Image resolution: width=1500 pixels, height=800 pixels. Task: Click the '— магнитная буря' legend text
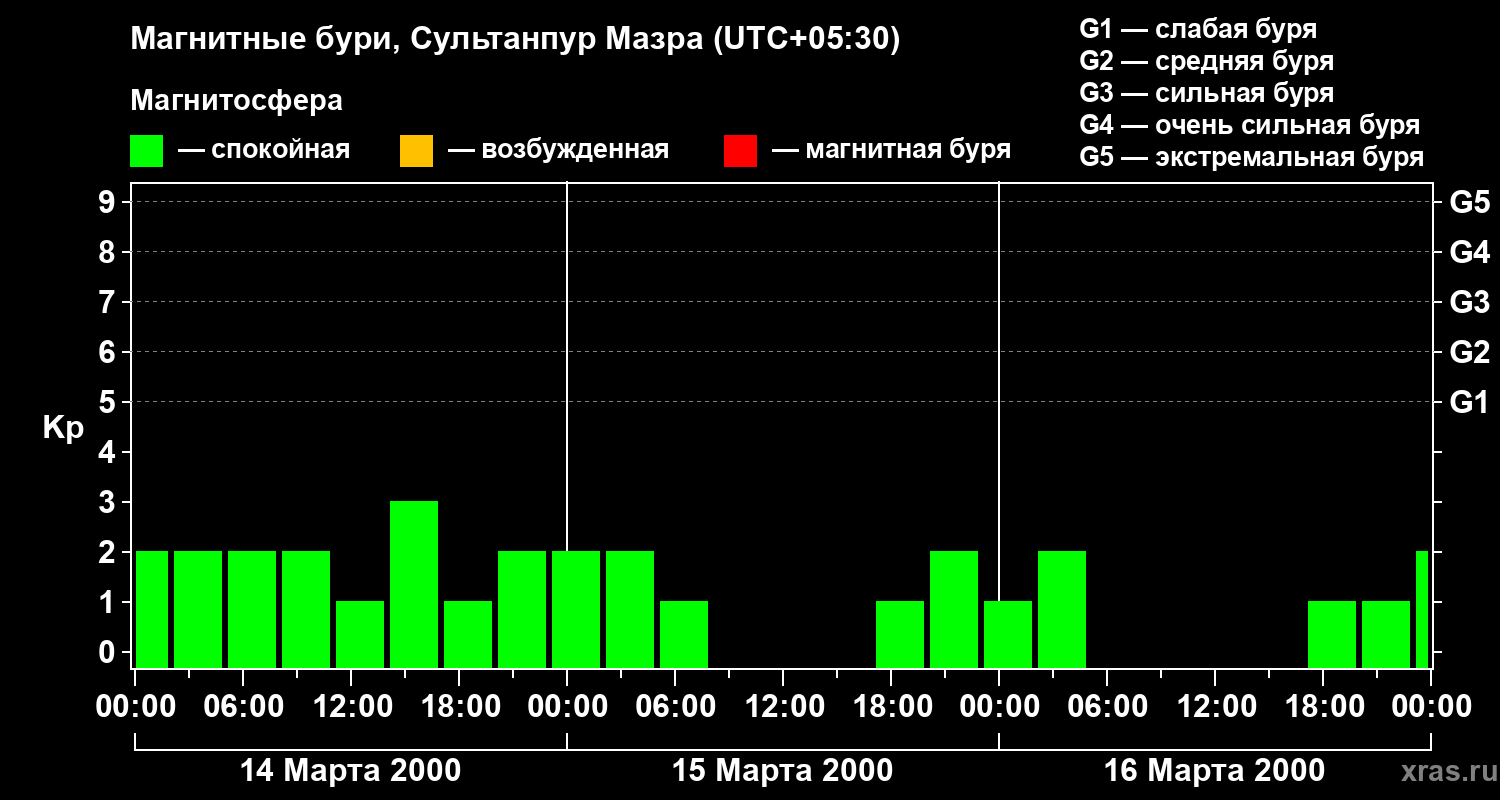[x=891, y=150]
